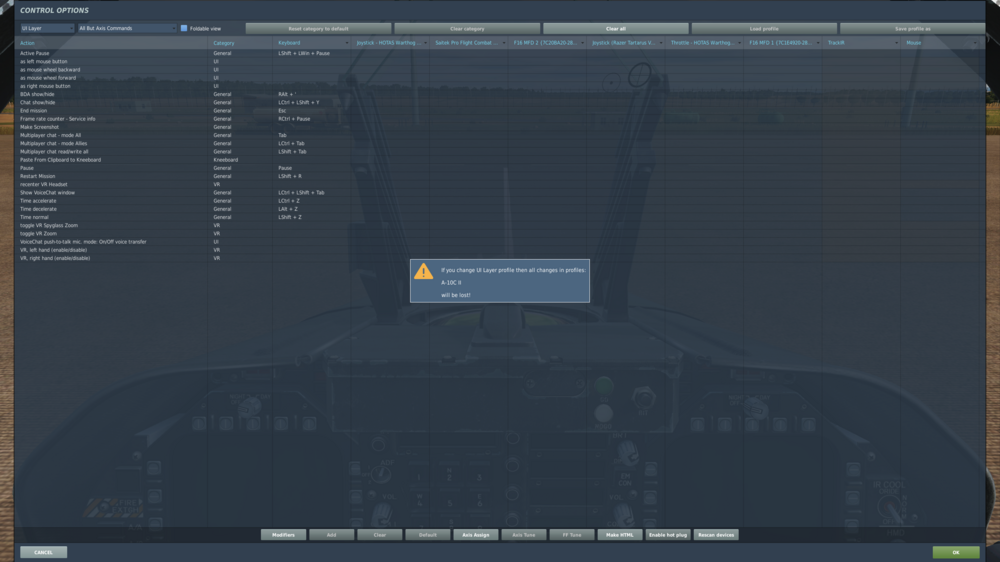Viewport: 1000px width, 562px height.
Task: Click the Default button
Action: point(428,535)
